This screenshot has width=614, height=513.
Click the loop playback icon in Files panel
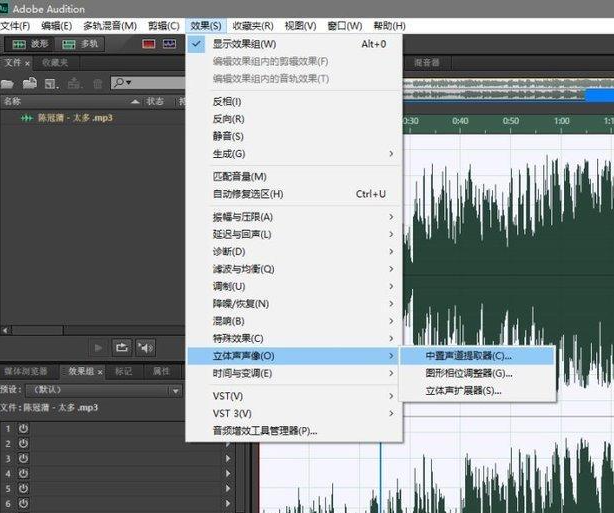point(122,347)
